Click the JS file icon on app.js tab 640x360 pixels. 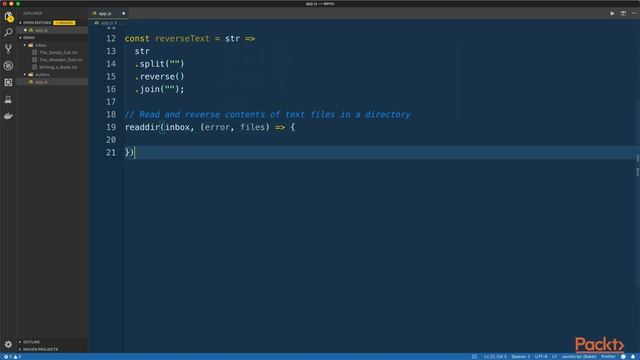tap(95, 13)
